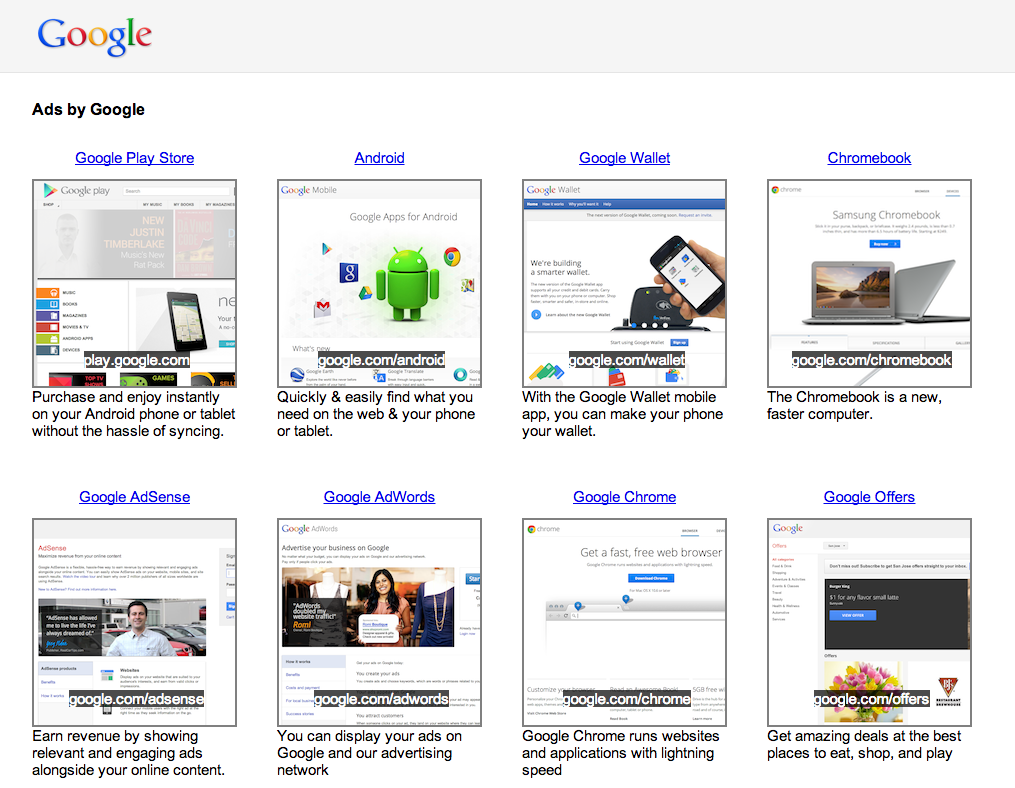Follow the Google Chrome title link
This screenshot has width=1015, height=788.
coord(624,497)
